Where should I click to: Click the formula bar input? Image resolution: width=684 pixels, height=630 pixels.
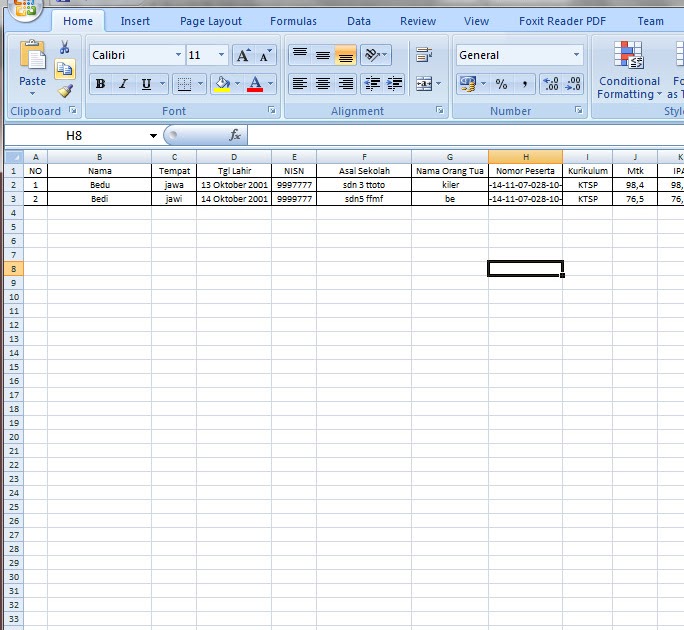pyautogui.click(x=465, y=136)
